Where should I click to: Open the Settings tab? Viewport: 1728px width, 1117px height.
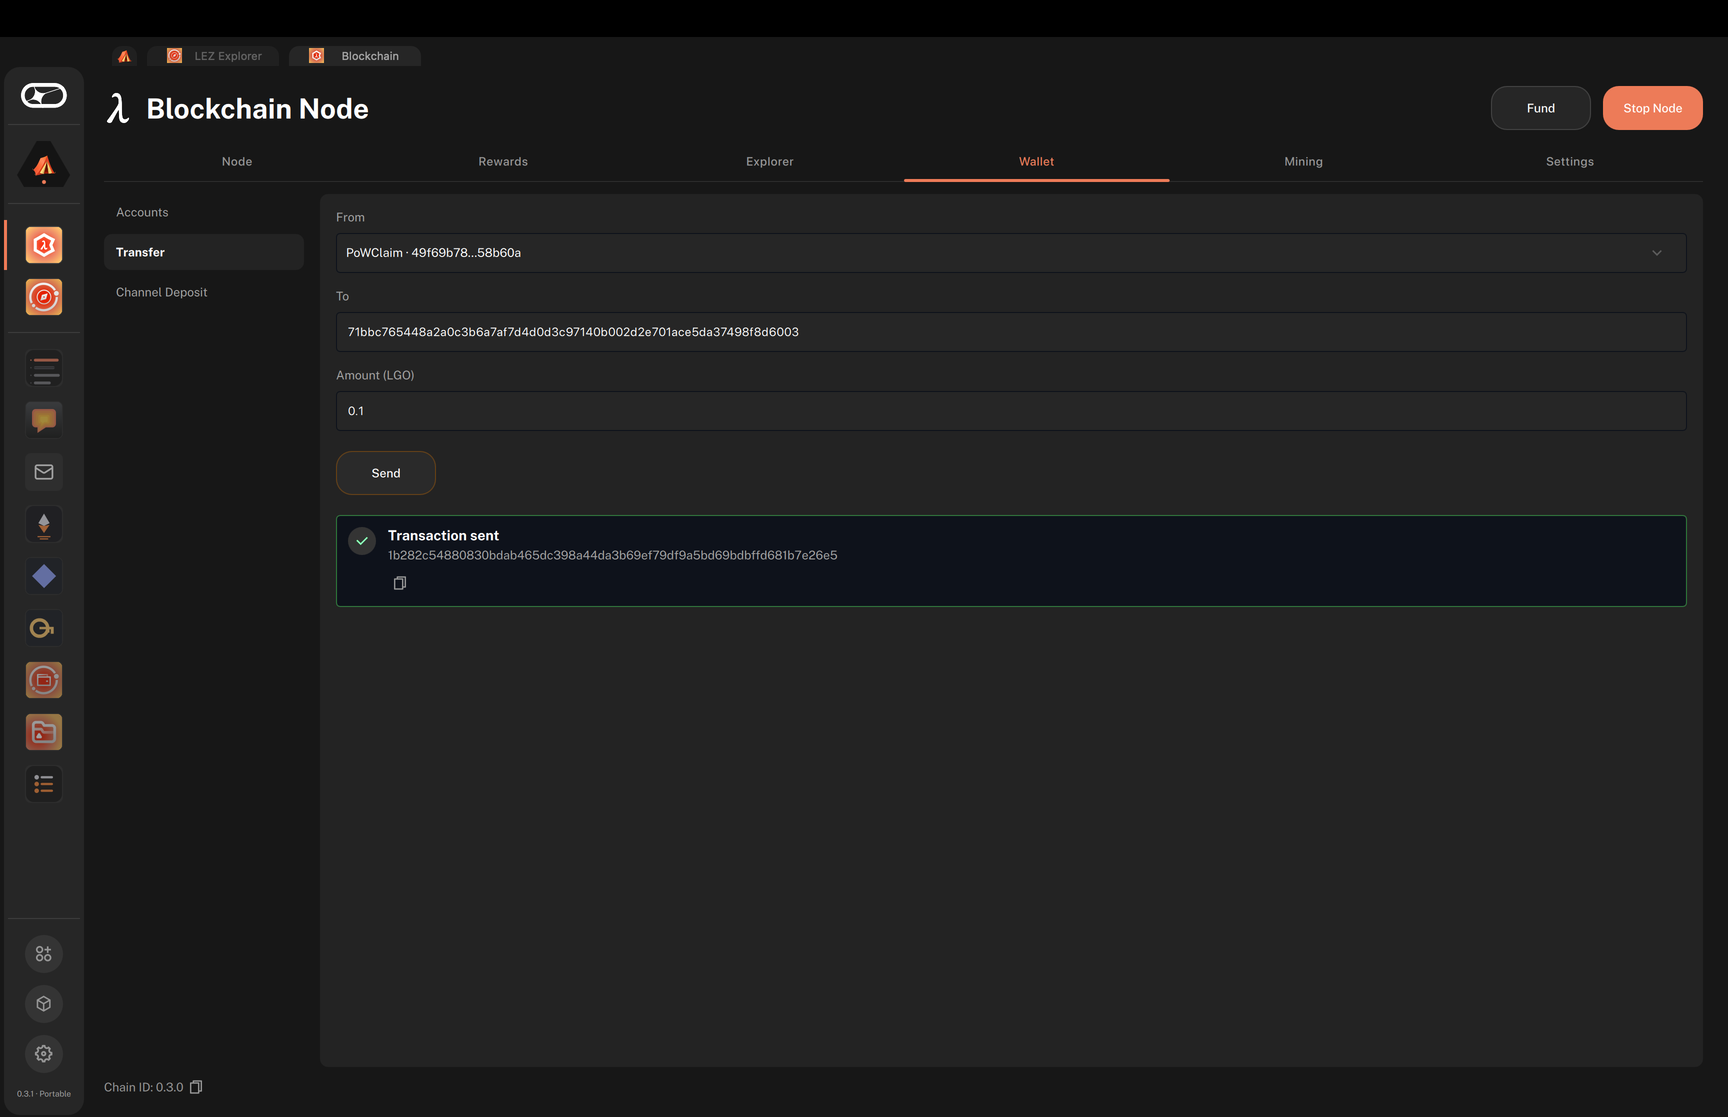pyautogui.click(x=1570, y=161)
